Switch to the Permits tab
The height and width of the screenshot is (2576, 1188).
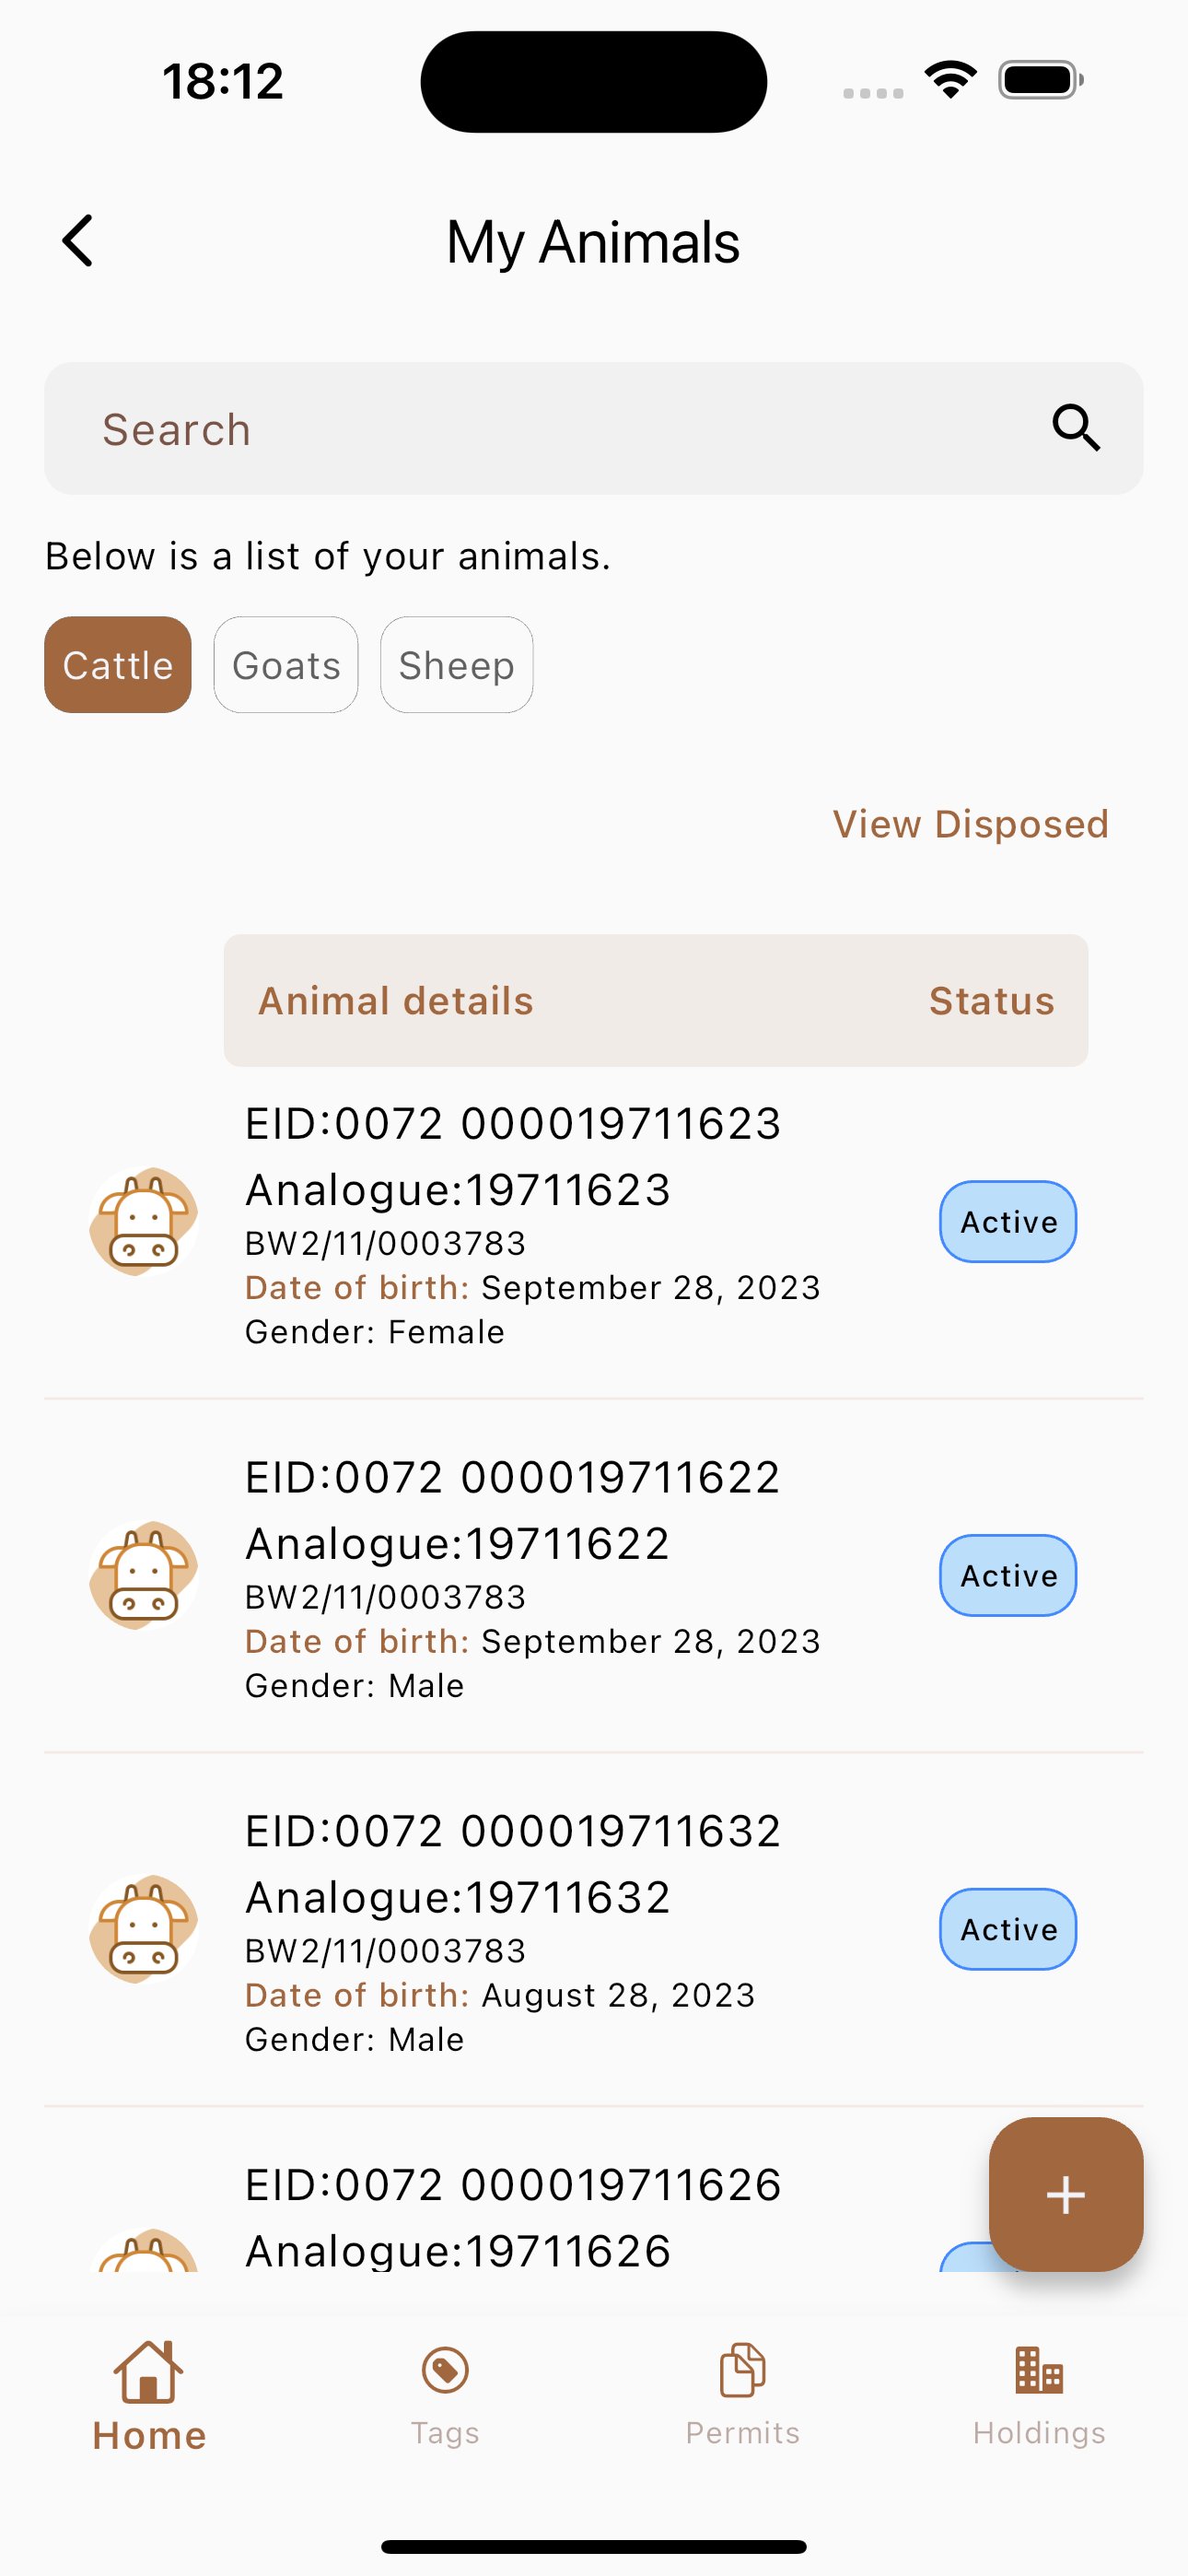click(742, 2394)
